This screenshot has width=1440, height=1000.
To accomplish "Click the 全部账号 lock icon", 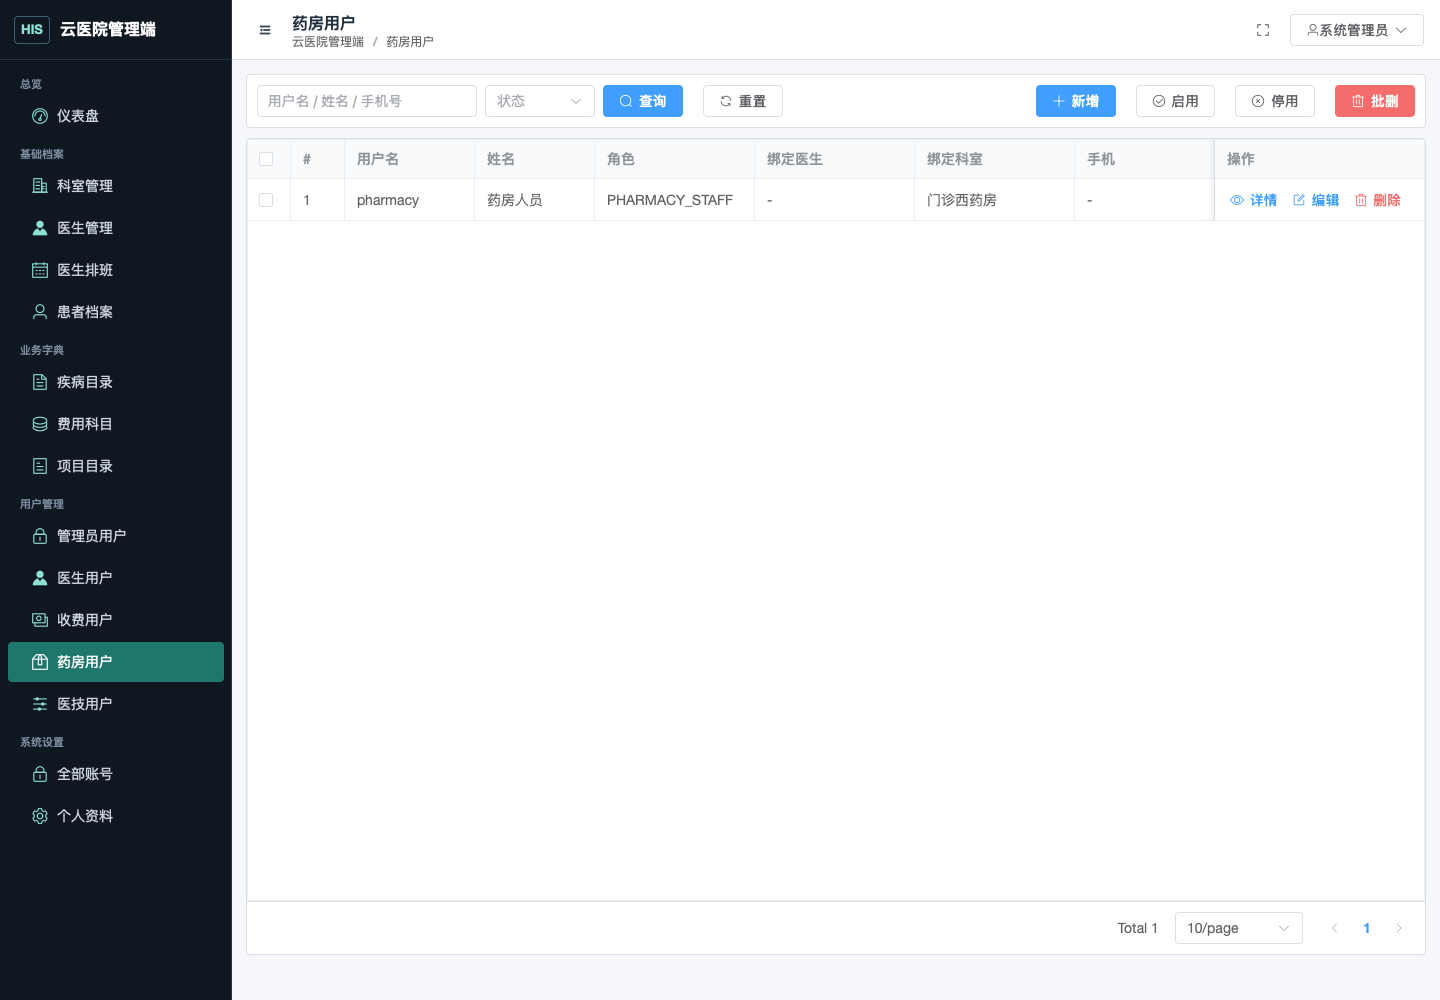I will pyautogui.click(x=40, y=774).
